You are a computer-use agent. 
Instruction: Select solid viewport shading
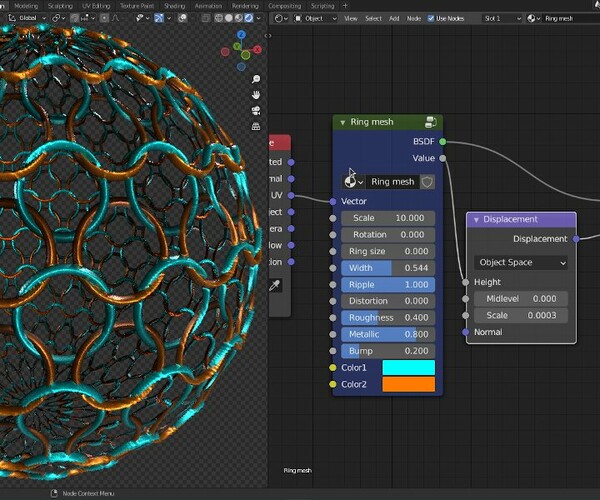228,18
